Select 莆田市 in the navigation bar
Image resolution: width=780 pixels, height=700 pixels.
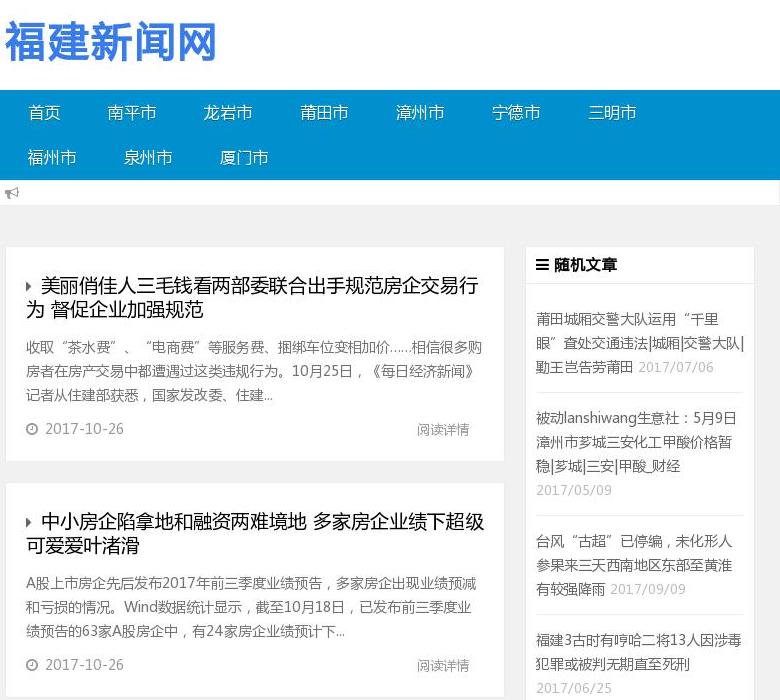point(324,112)
